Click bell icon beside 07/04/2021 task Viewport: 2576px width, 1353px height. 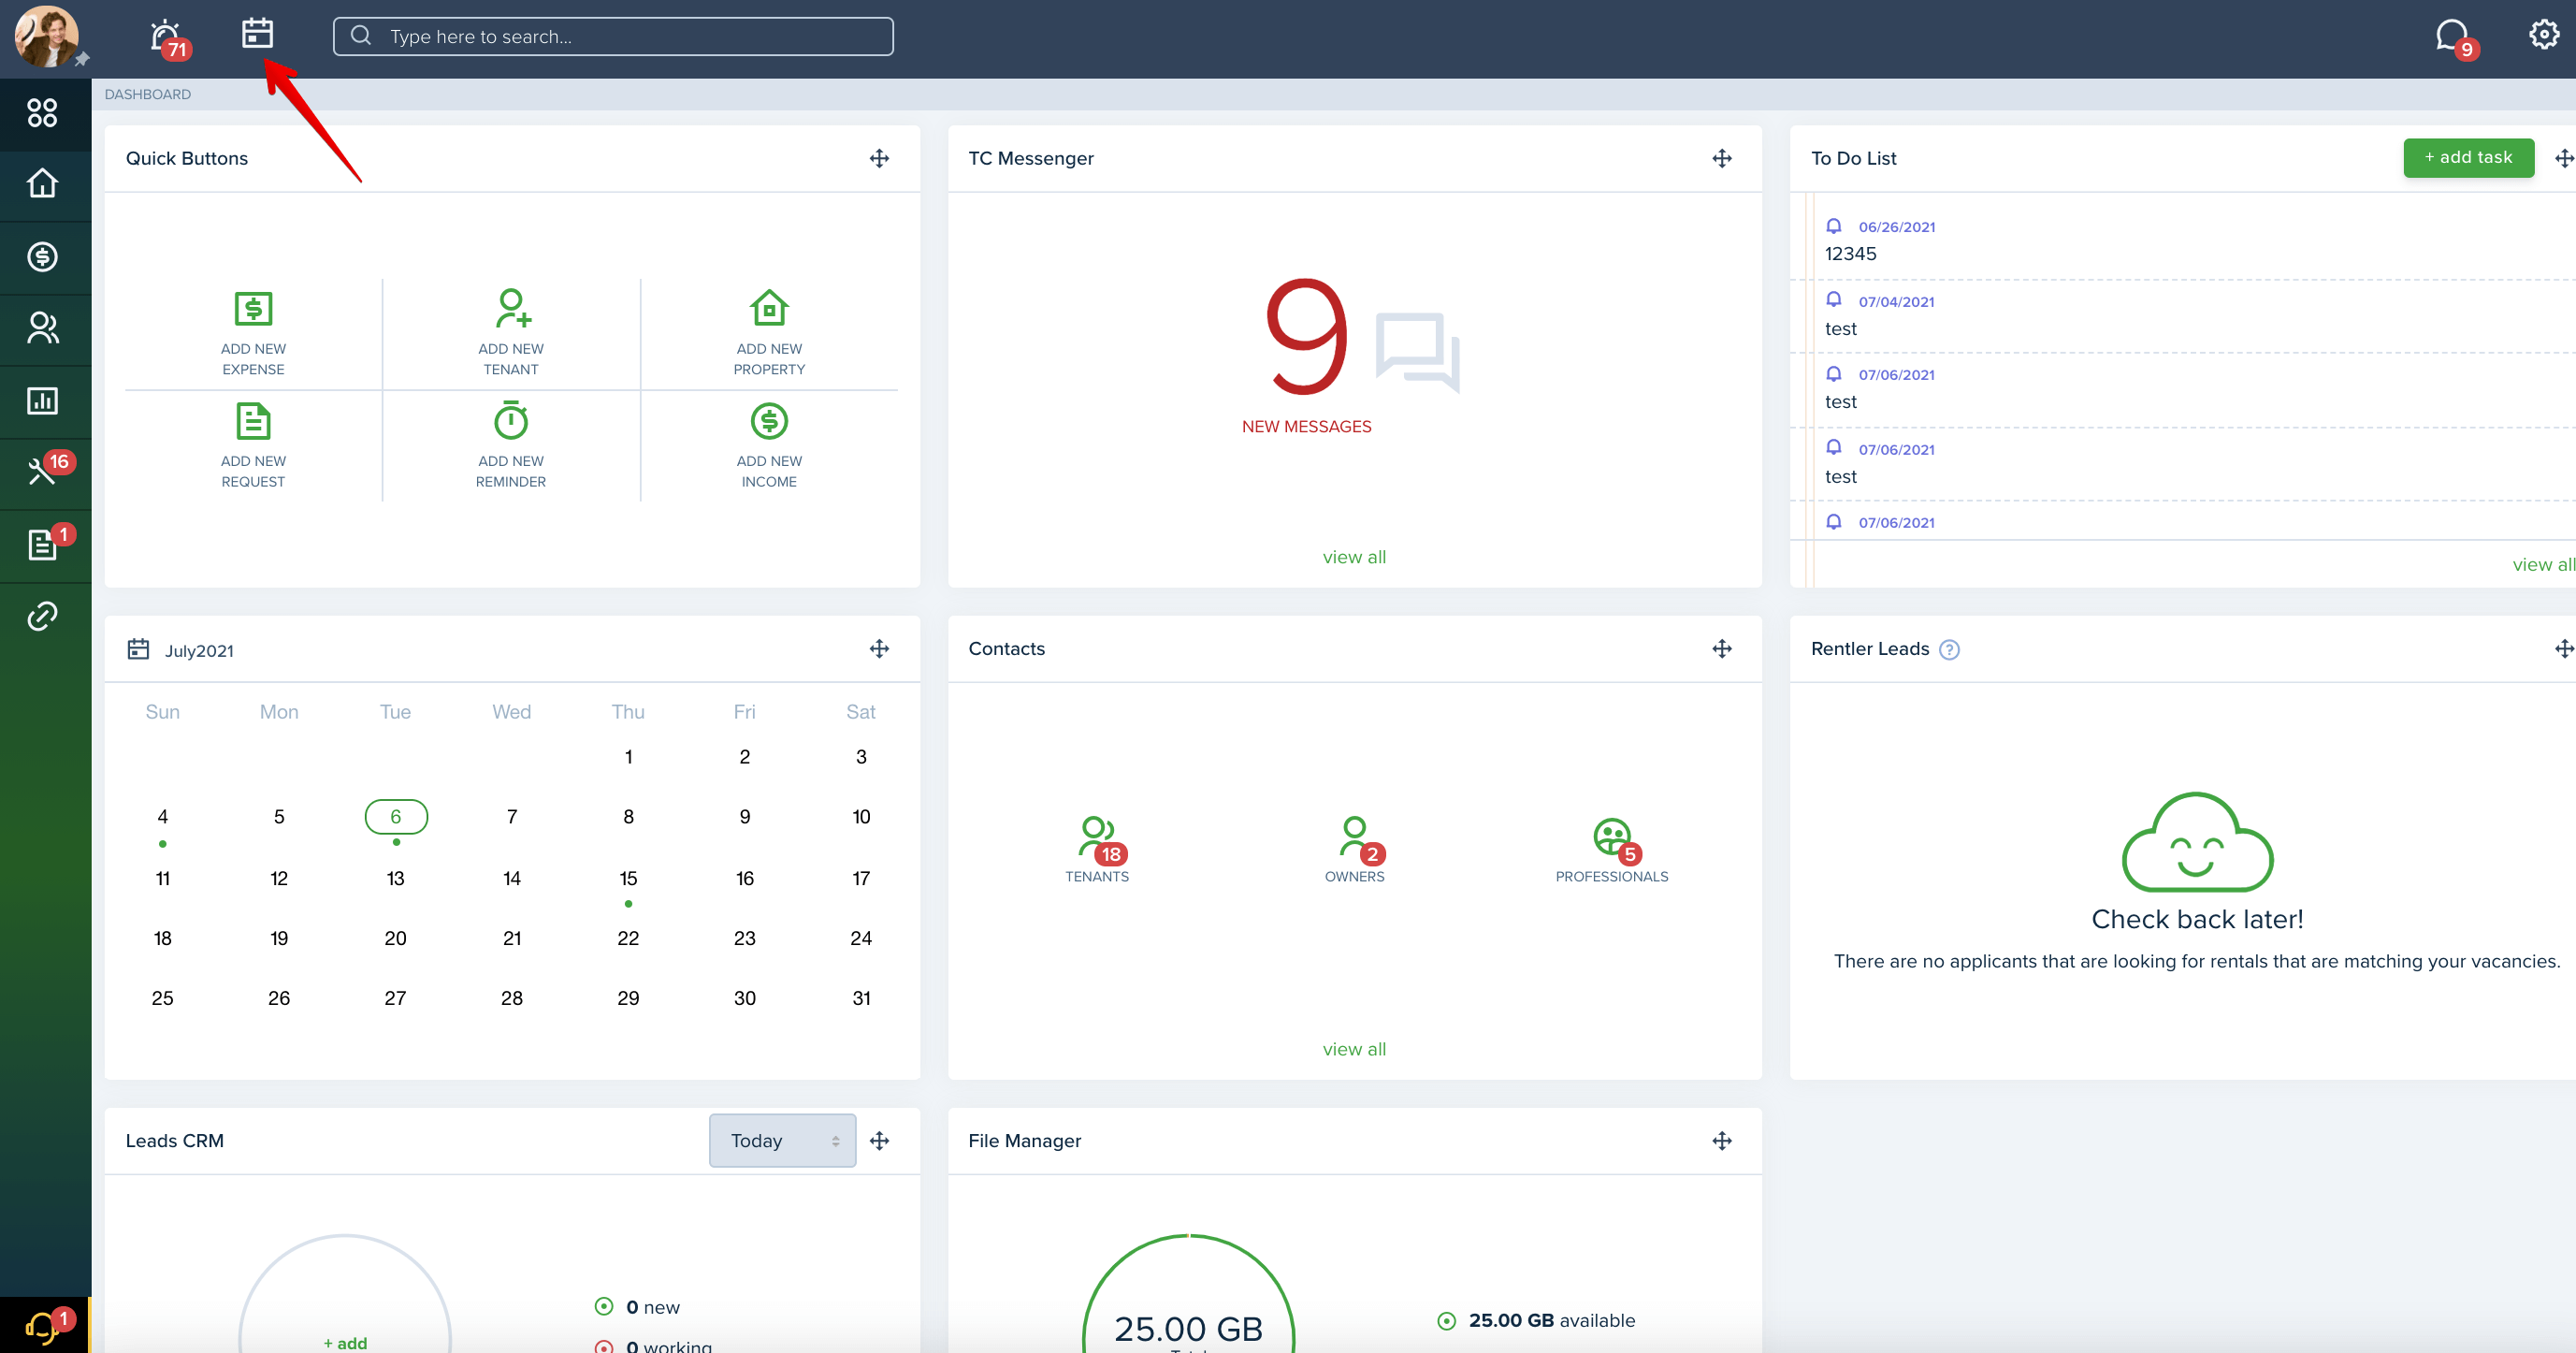pyautogui.click(x=1834, y=300)
